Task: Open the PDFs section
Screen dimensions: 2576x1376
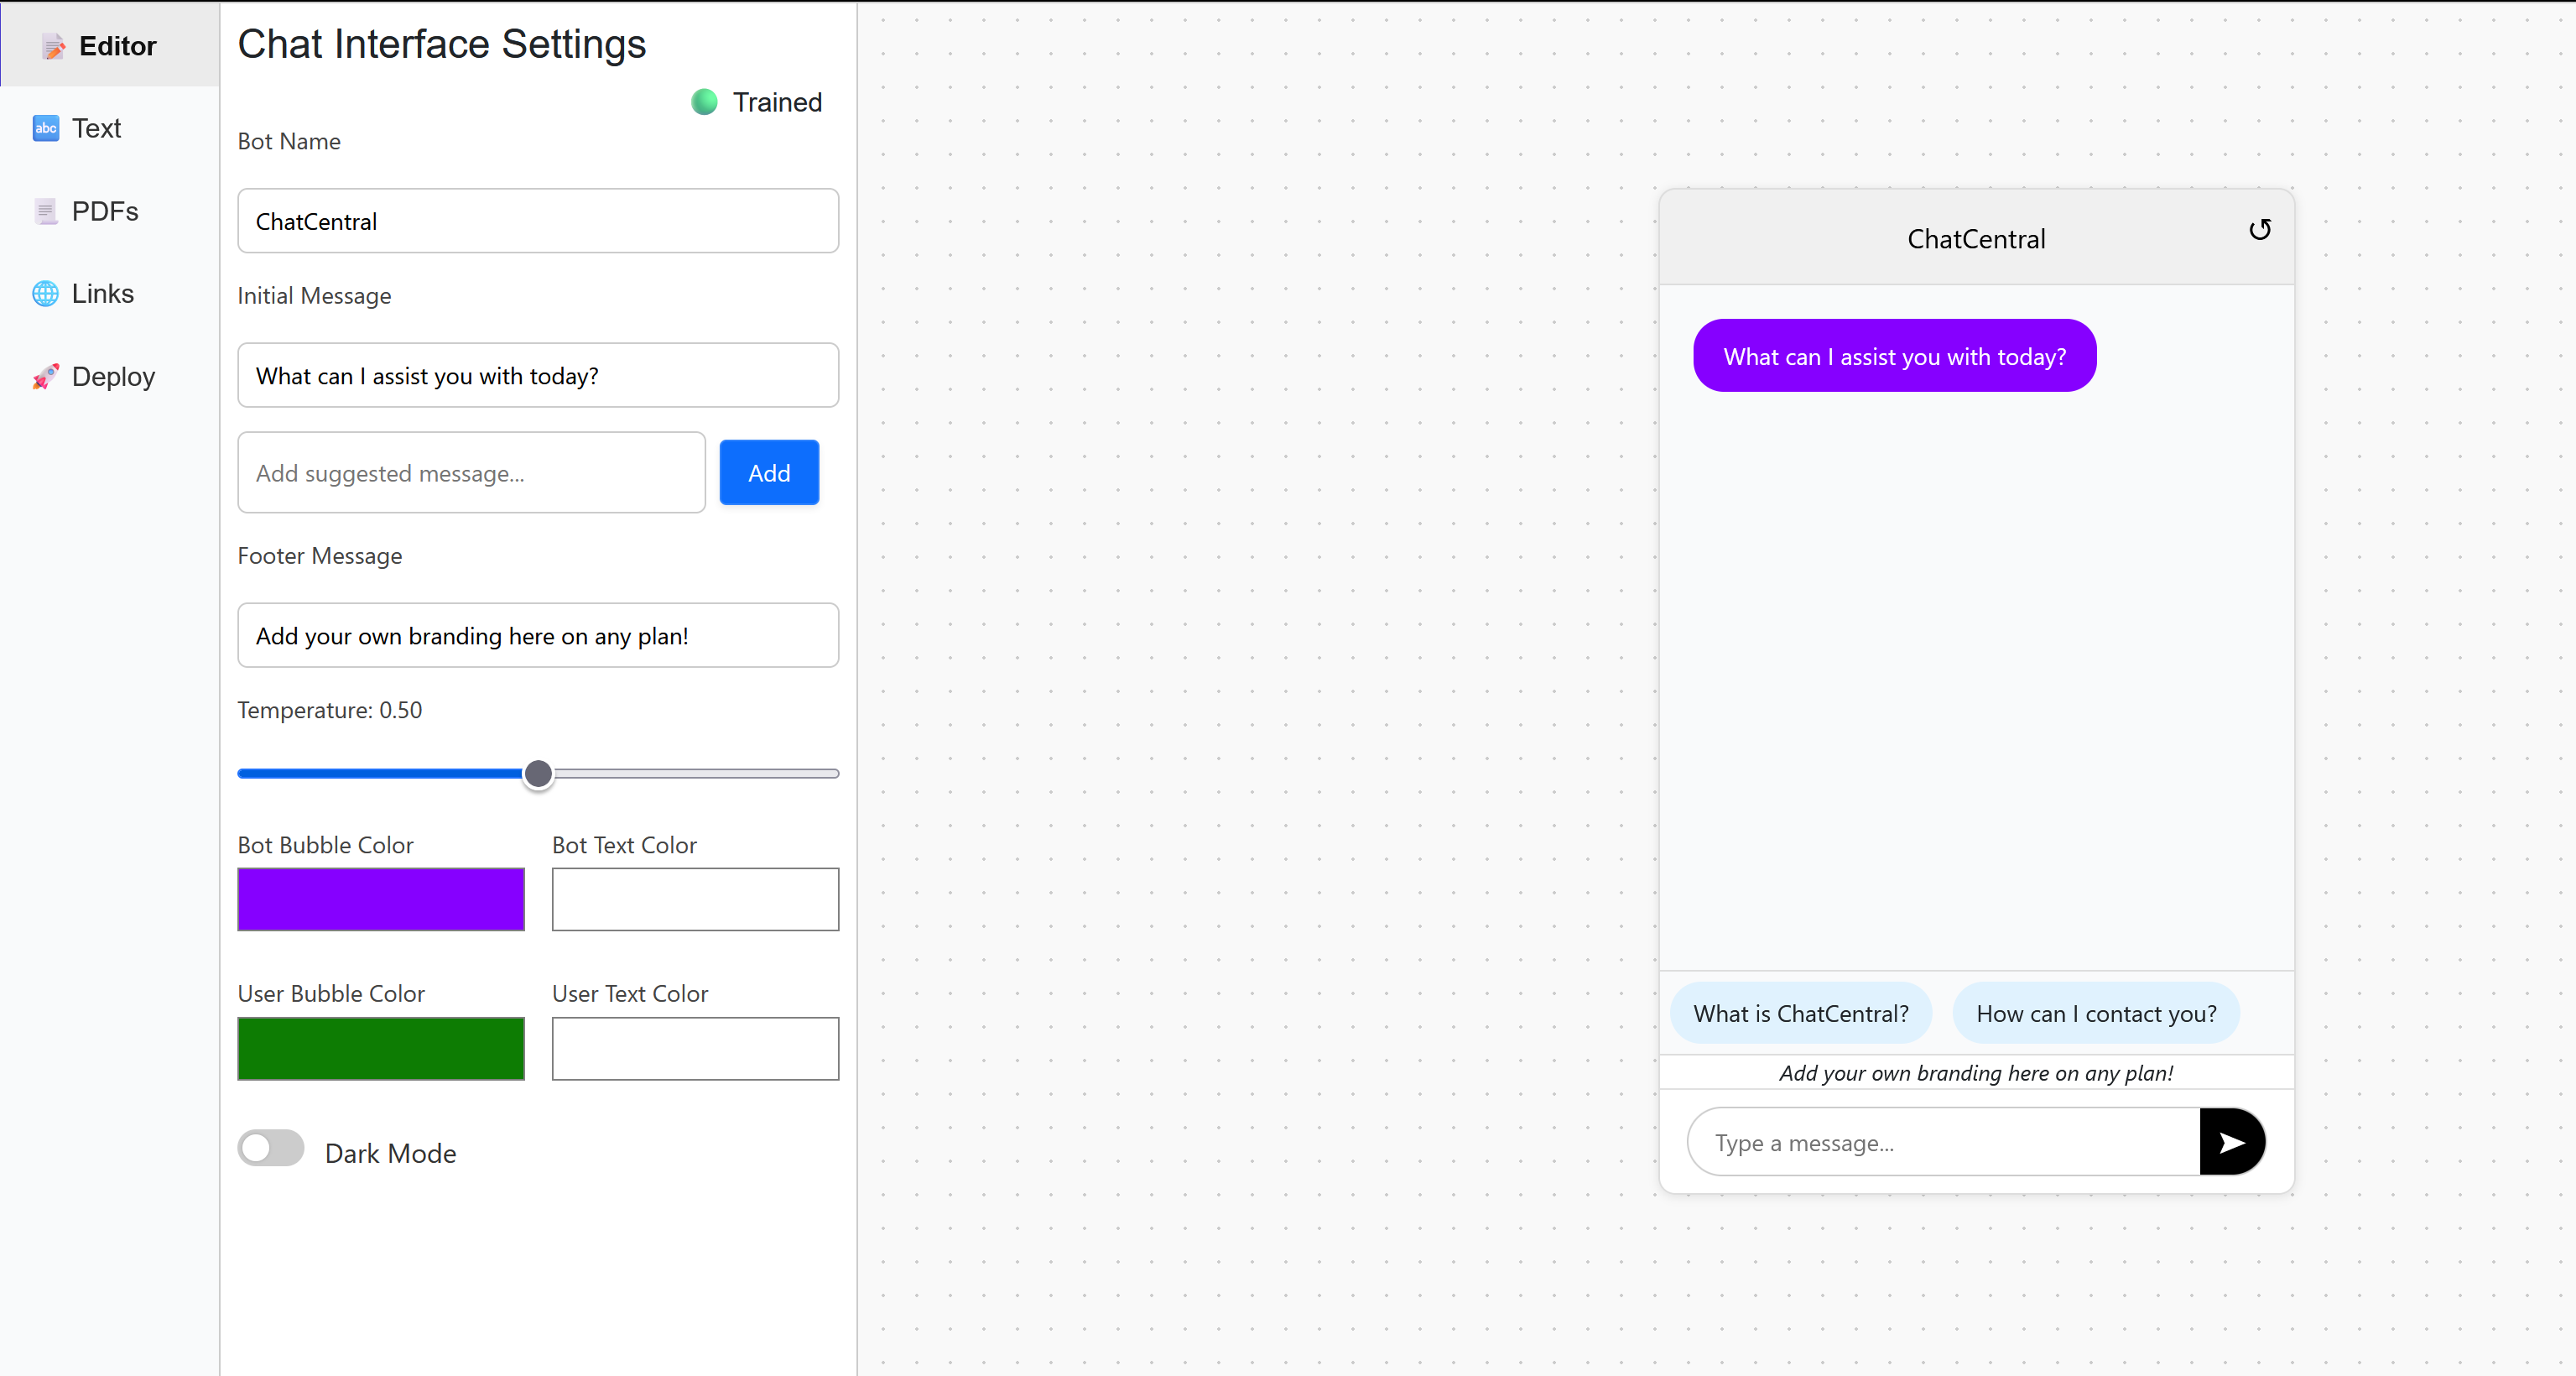Action: click(104, 211)
